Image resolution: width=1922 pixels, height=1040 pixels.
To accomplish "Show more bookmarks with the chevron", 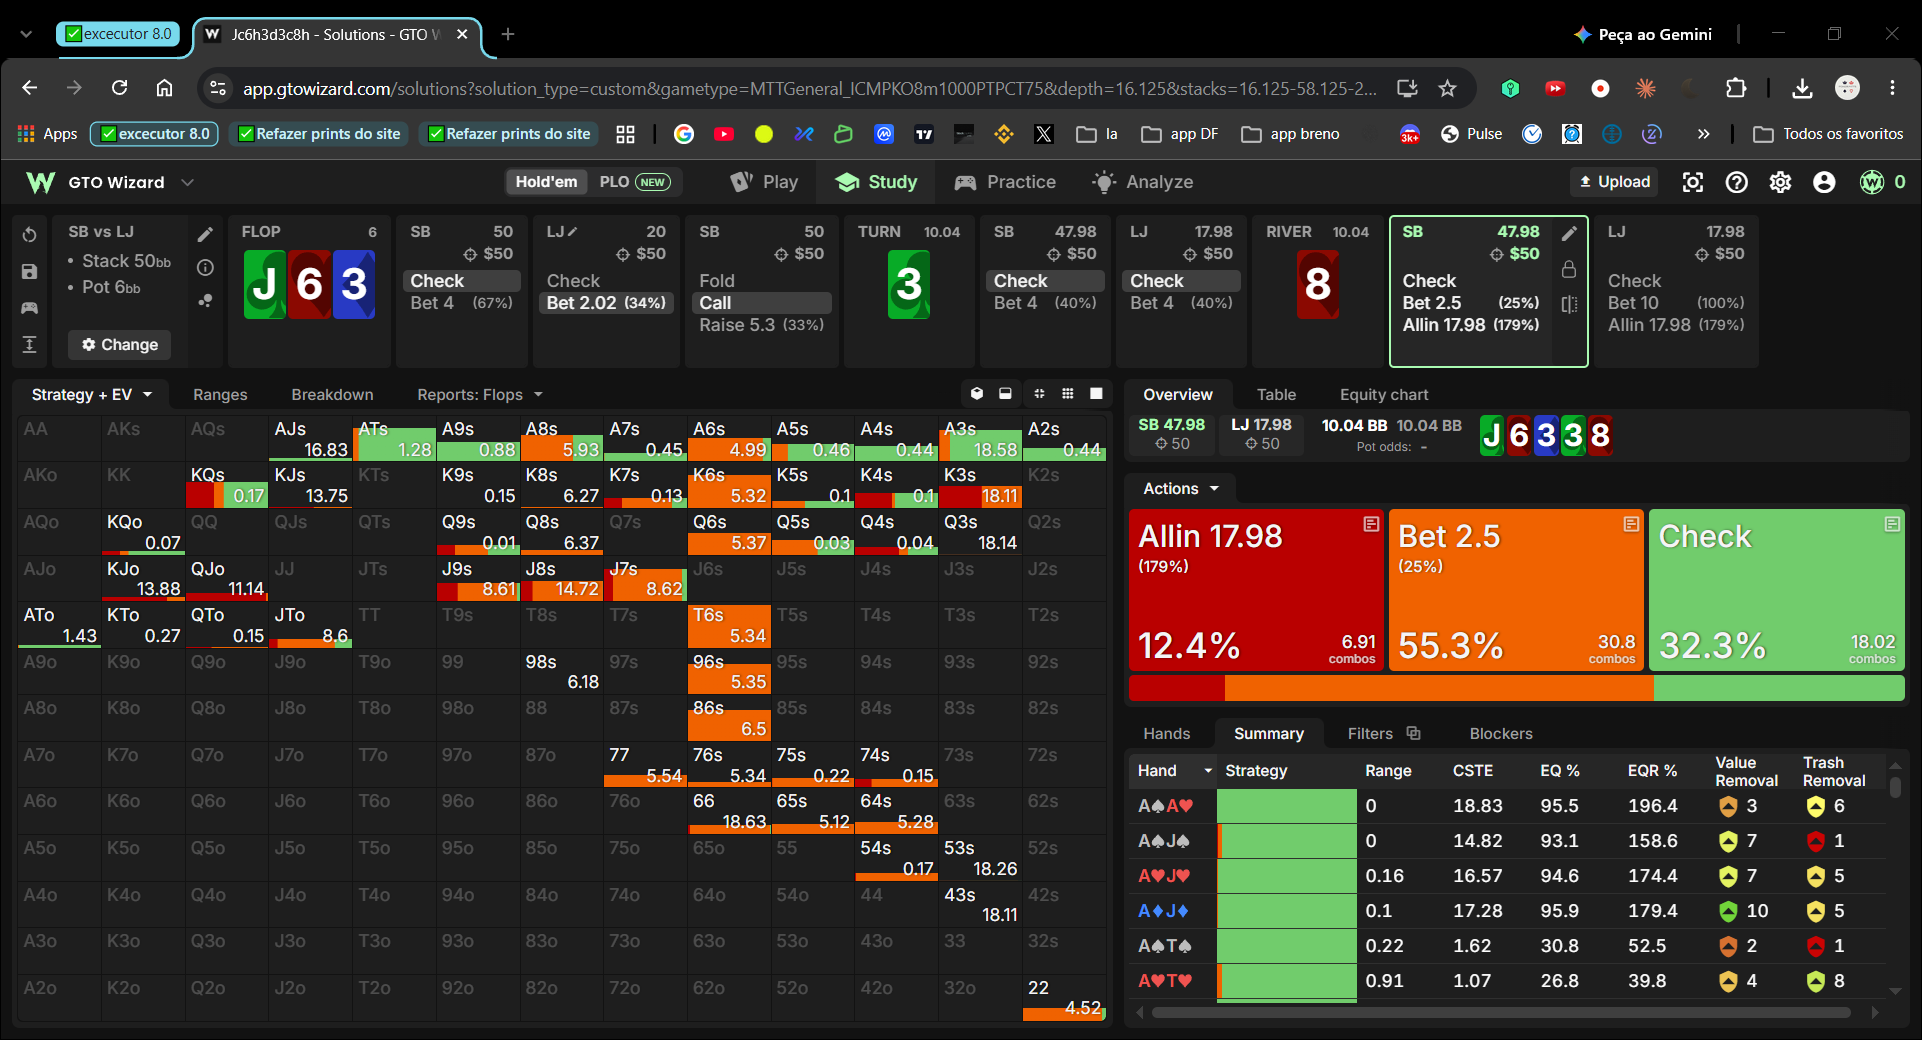I will pos(1703,134).
